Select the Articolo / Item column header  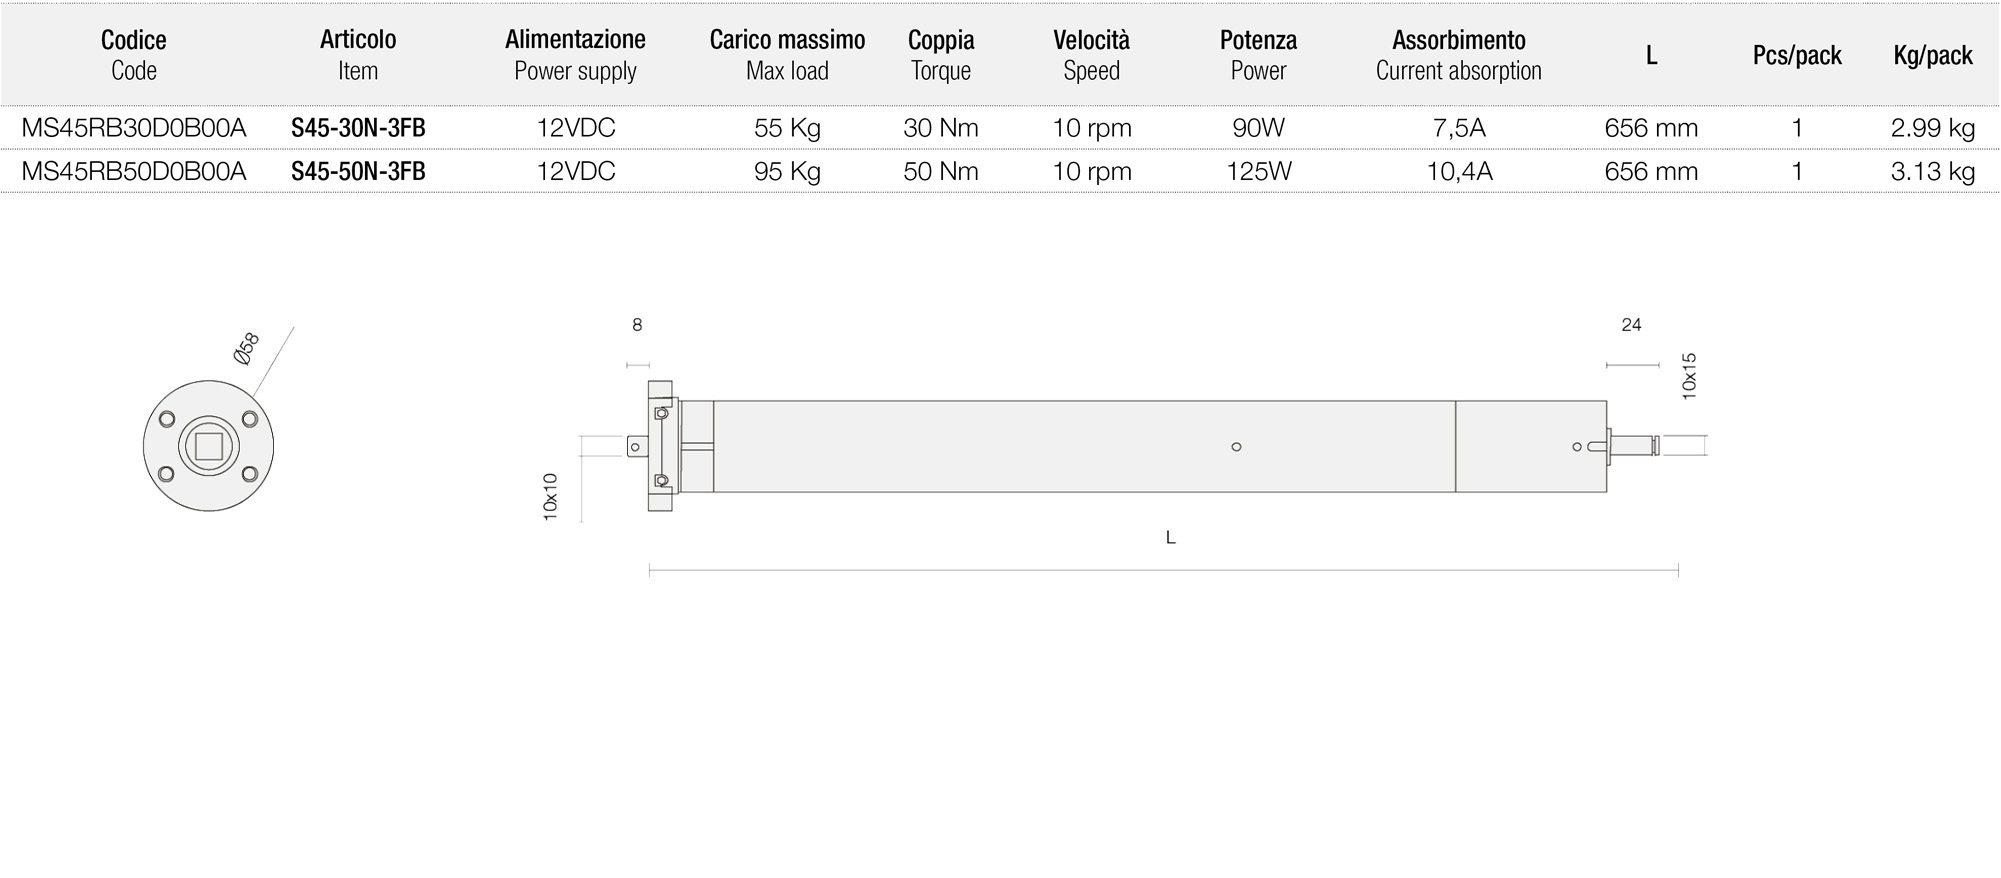(358, 55)
